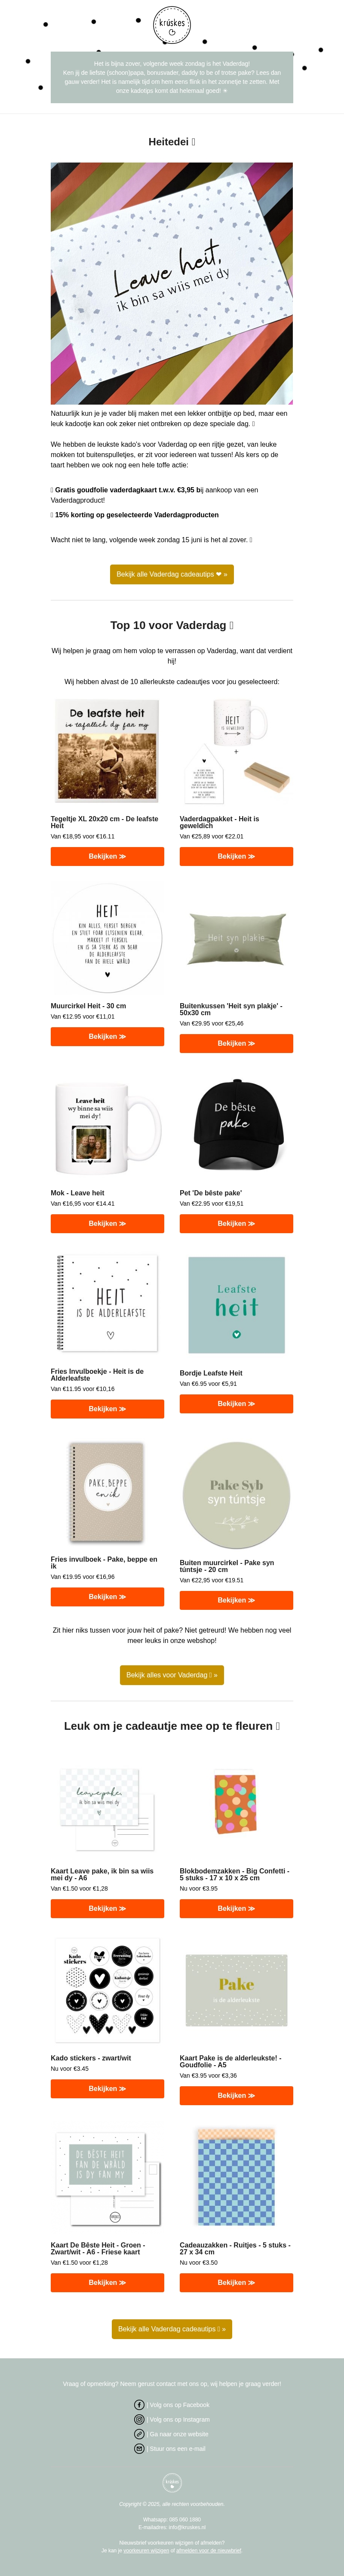
Task: Click the Blokbodemzakken Big Confetti image
Action: 236,1803
